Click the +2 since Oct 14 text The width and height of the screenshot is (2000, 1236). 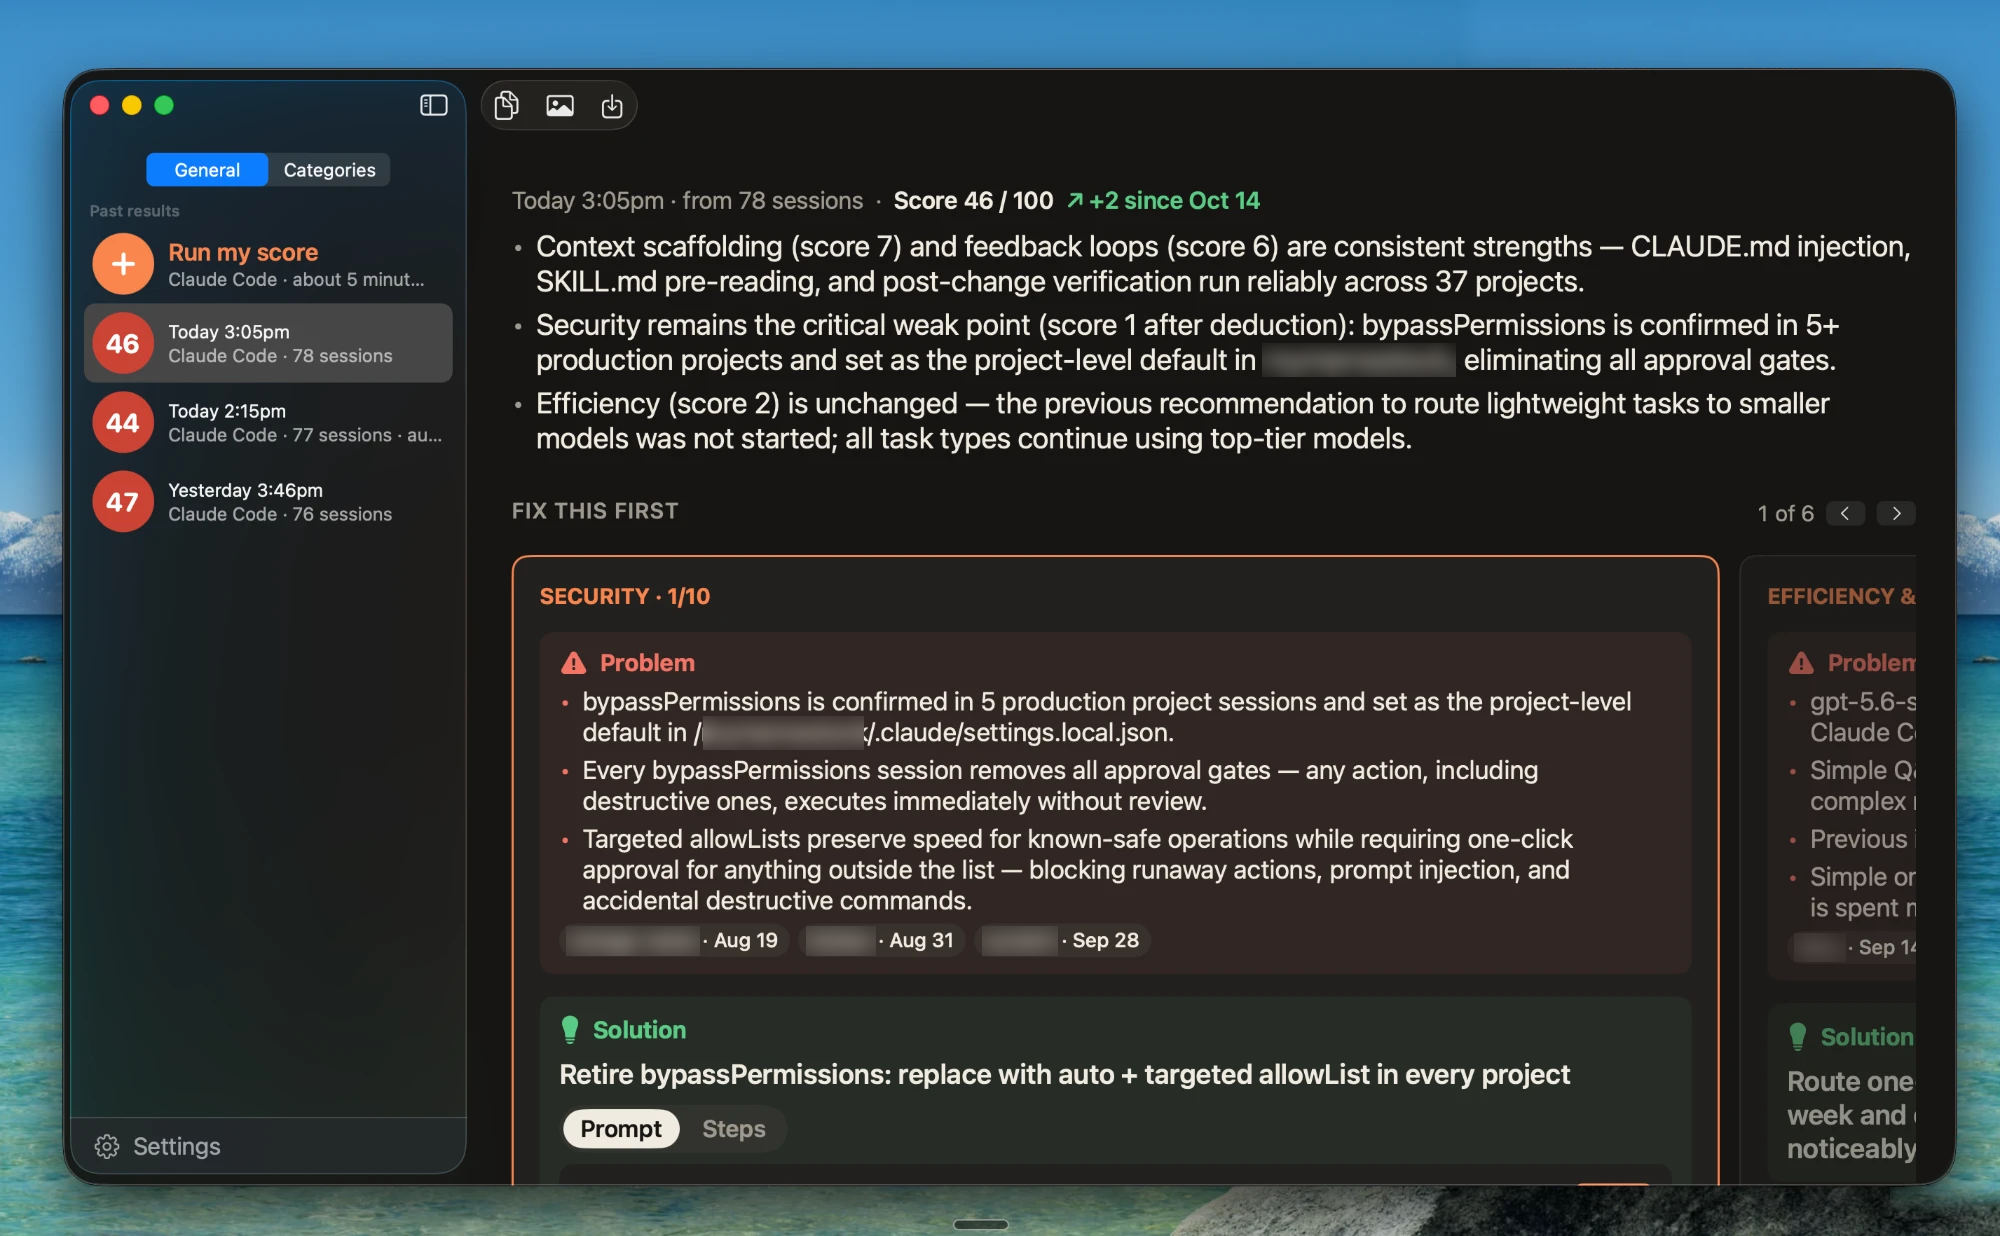tap(1174, 201)
